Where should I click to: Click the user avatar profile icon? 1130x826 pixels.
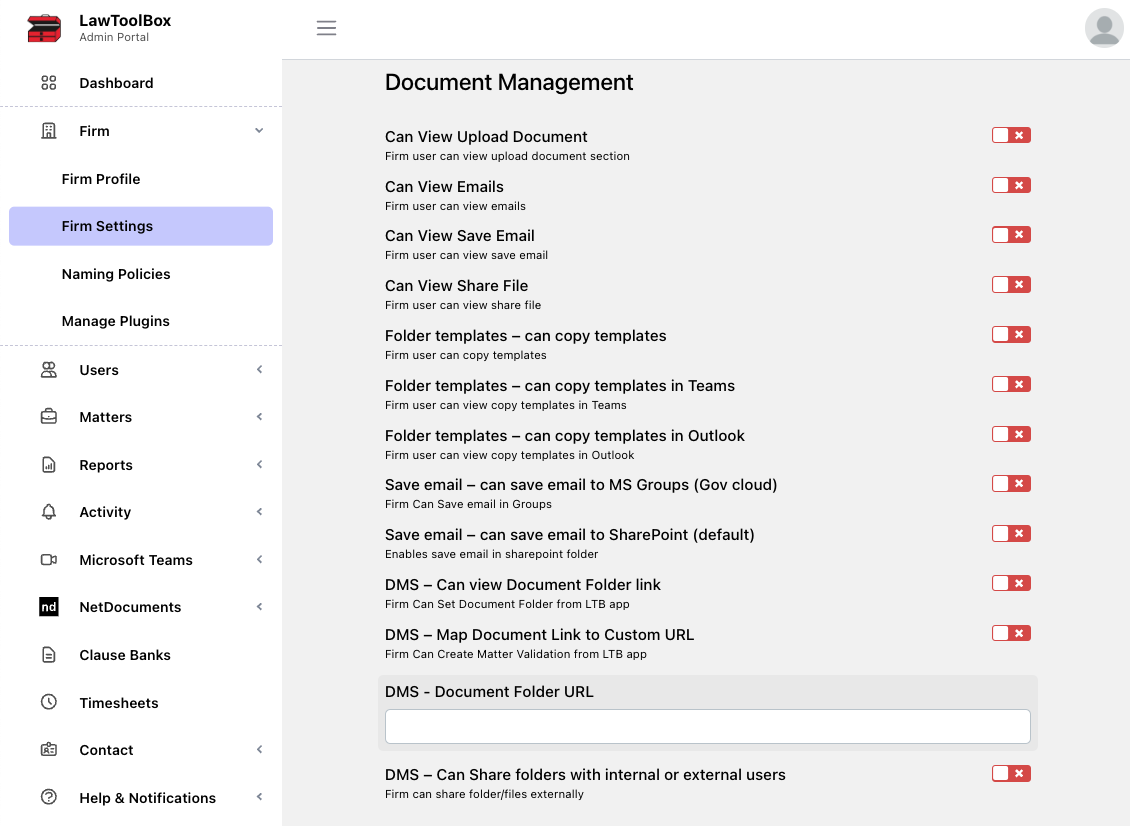pos(1104,28)
